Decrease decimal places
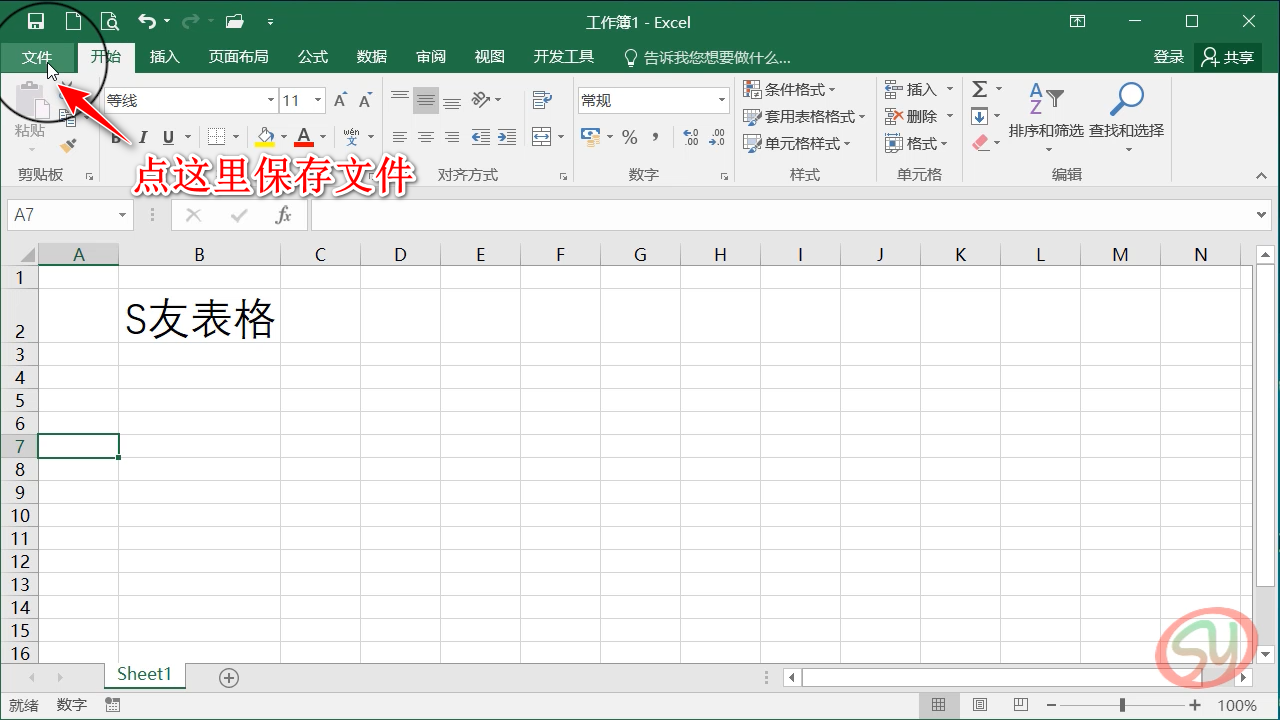Viewport: 1280px width, 720px height. click(x=717, y=137)
